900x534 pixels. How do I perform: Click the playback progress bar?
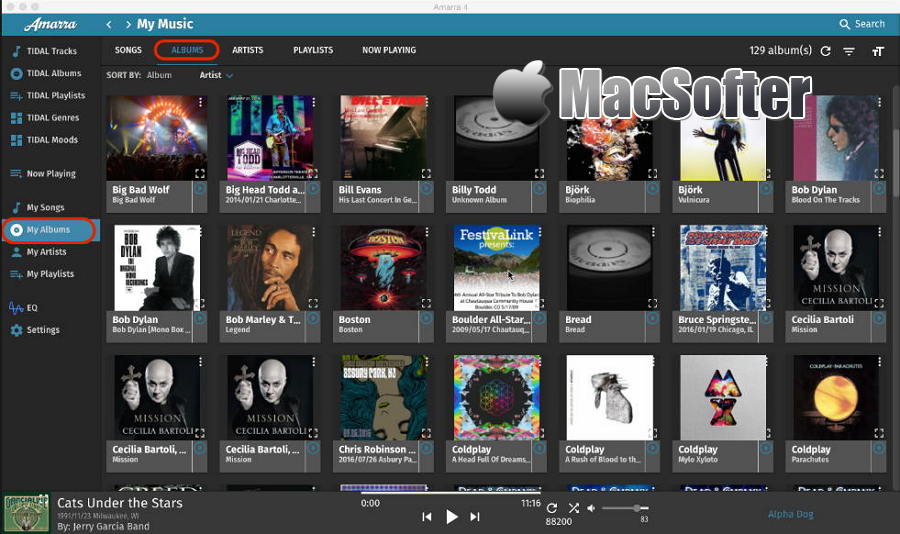(x=451, y=493)
